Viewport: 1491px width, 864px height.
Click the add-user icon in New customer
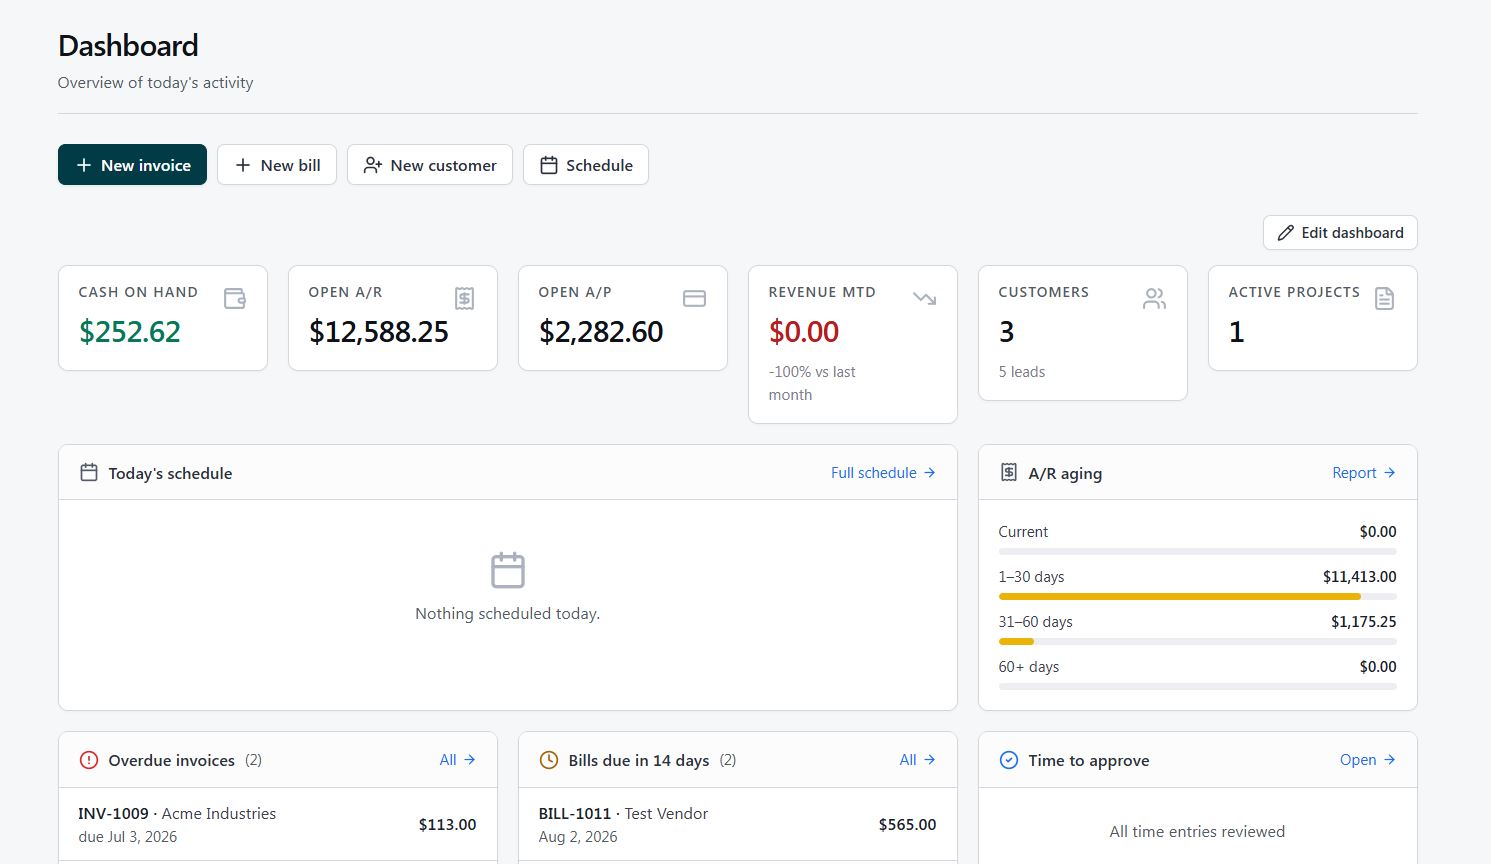373,165
